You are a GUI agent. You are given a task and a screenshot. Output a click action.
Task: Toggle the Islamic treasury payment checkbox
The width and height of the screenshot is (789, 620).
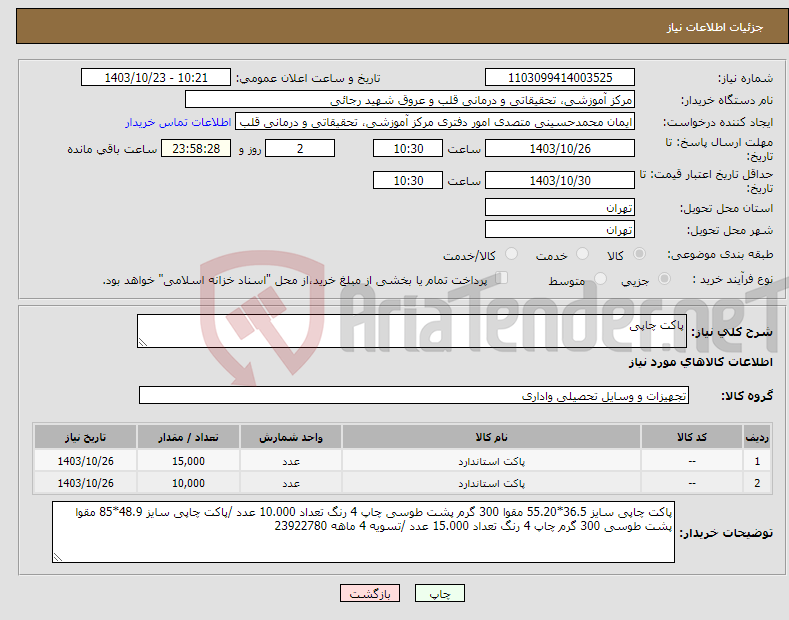(x=502, y=278)
